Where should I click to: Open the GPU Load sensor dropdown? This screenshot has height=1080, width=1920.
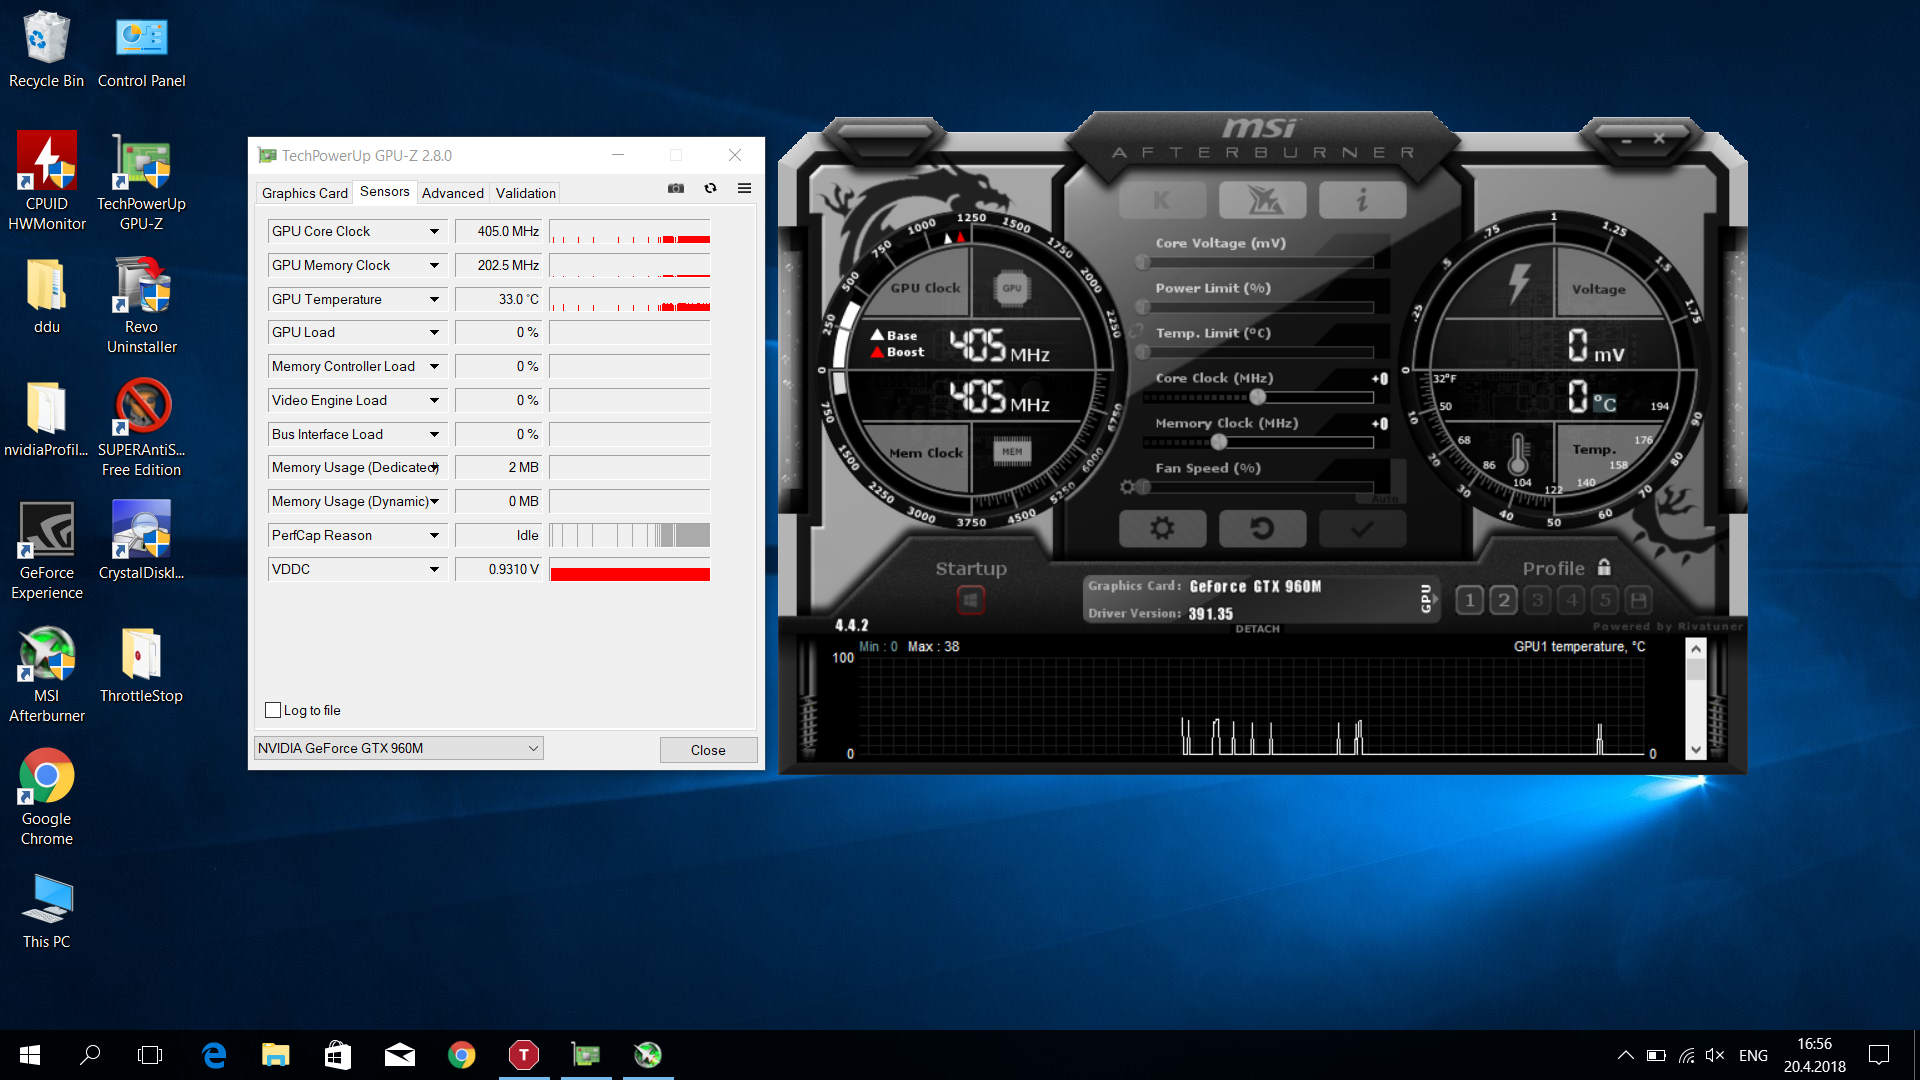(434, 332)
